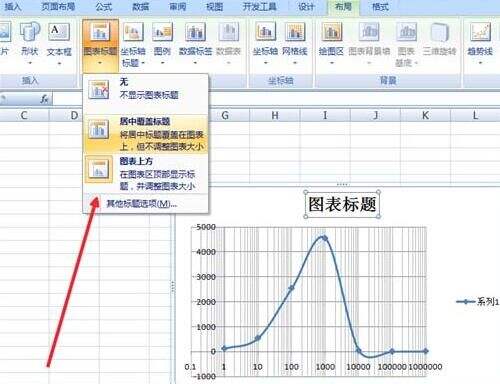Click the 数据标签 (Data Labels) icon
This screenshot has width=500, height=384.
point(195,31)
